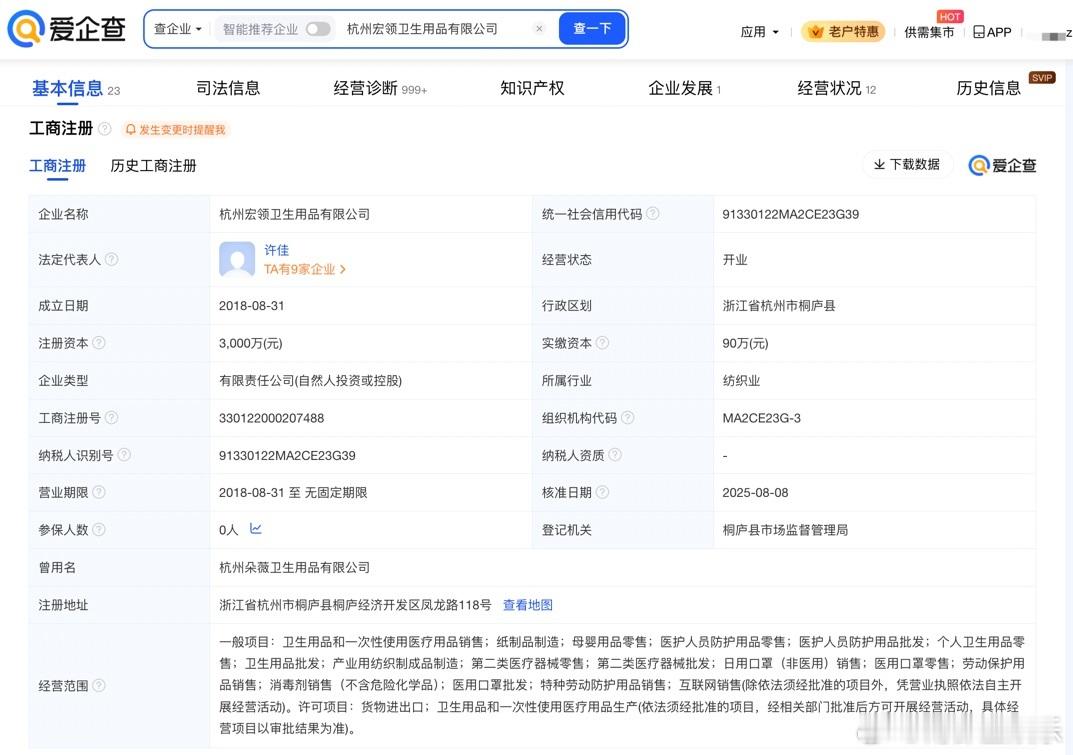Switch to the 司法信息 tab

228,88
